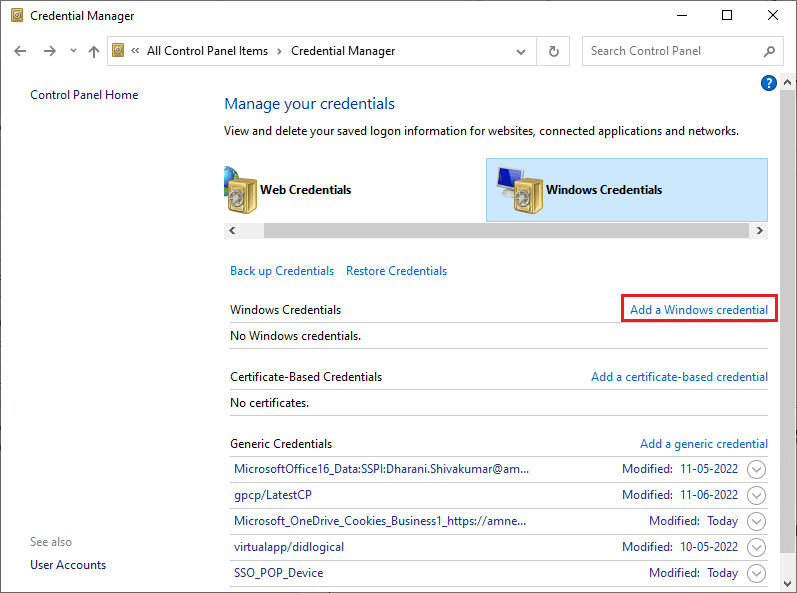Viewport: 797px width, 593px height.
Task: Minimize the Credential Manager window
Action: (682, 15)
